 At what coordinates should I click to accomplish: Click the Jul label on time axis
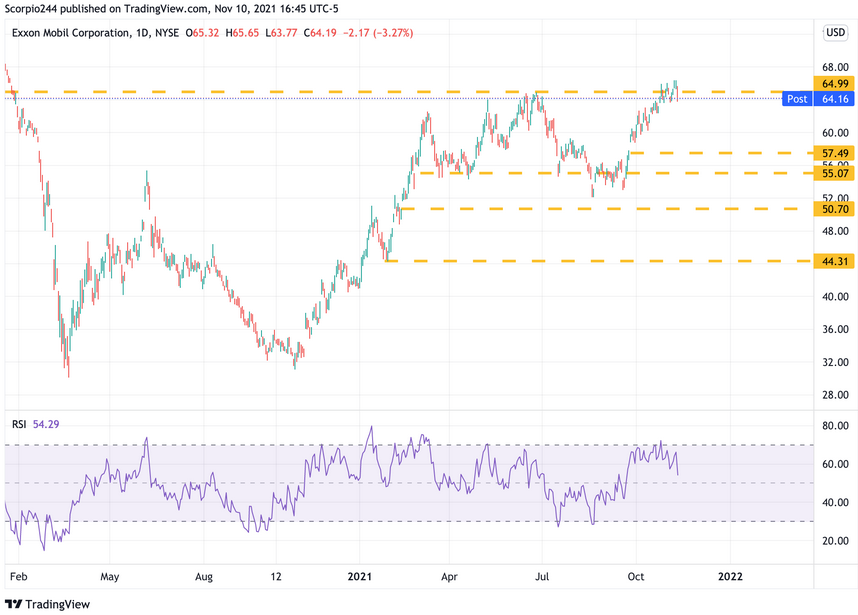tap(542, 577)
